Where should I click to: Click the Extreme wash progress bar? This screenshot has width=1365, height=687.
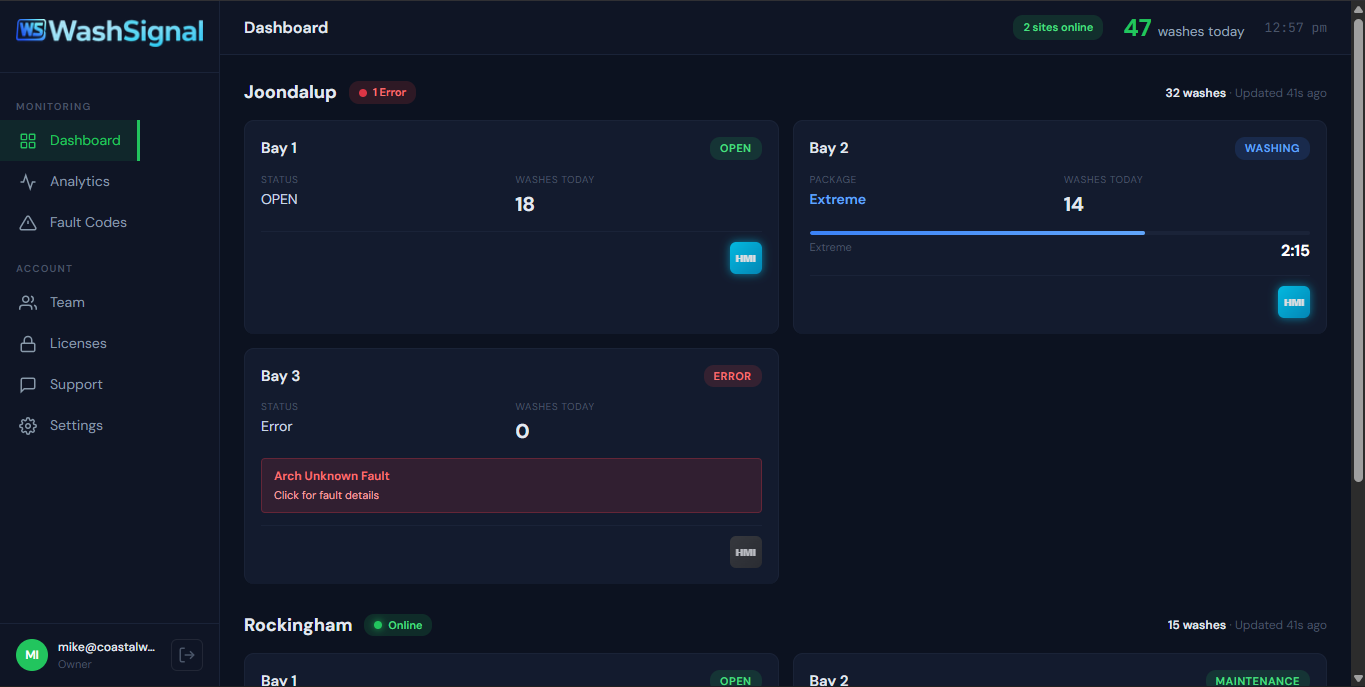tap(1059, 233)
